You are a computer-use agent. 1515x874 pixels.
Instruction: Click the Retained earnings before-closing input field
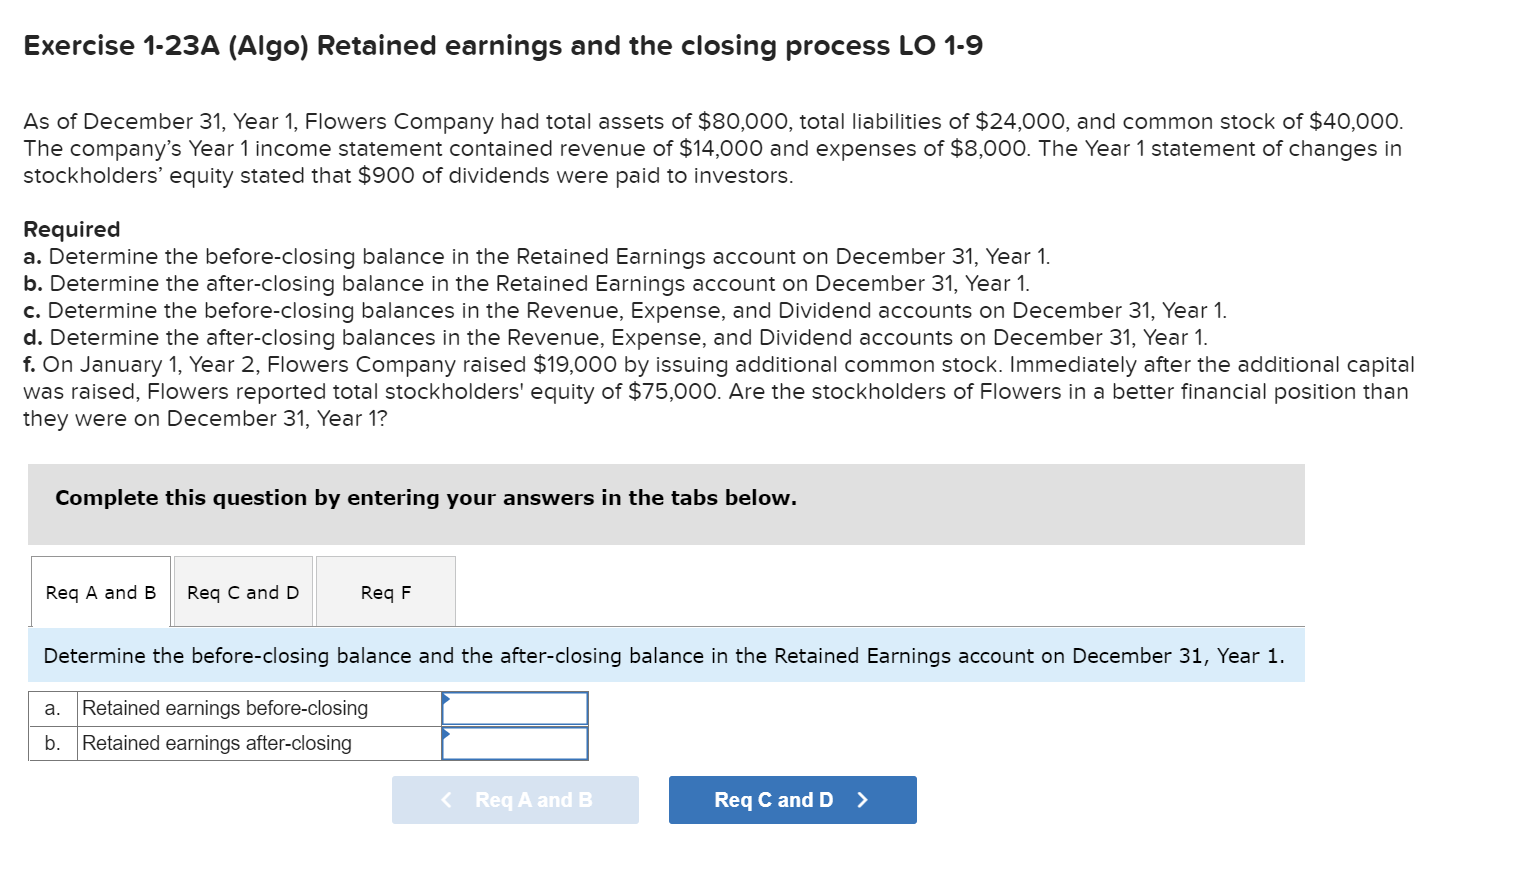pyautogui.click(x=515, y=708)
